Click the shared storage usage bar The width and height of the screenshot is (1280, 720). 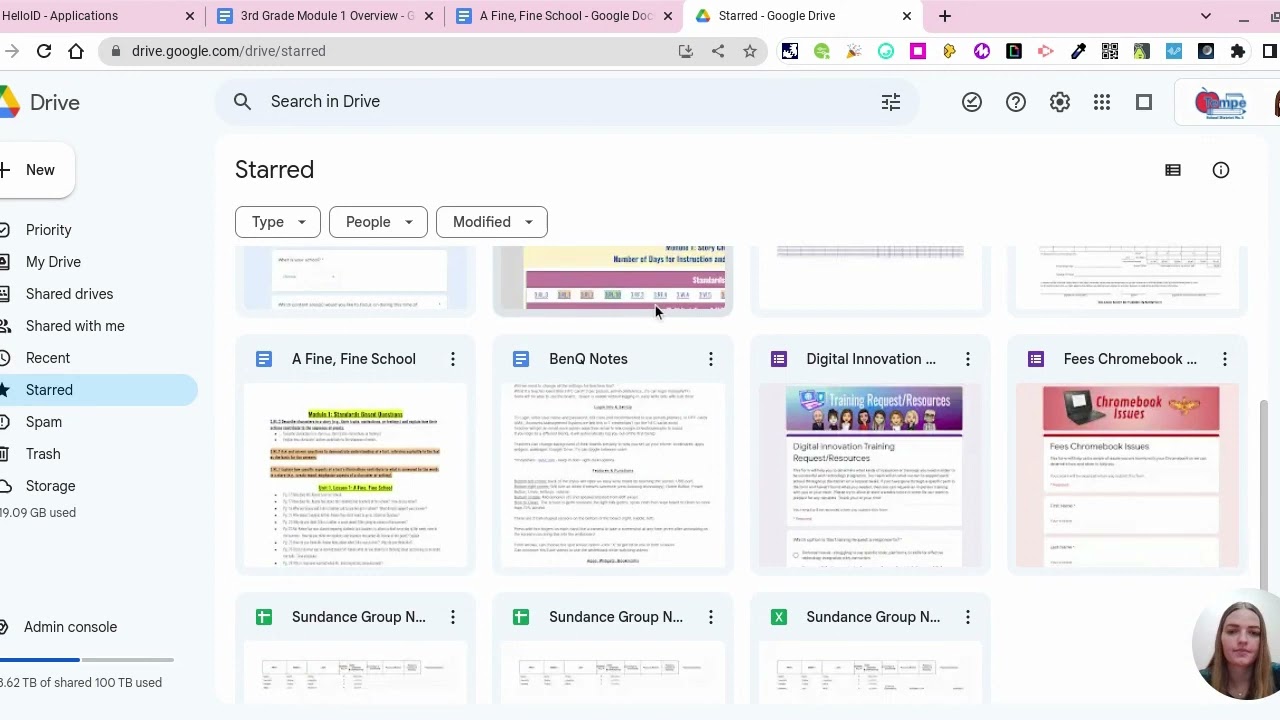coord(87,660)
